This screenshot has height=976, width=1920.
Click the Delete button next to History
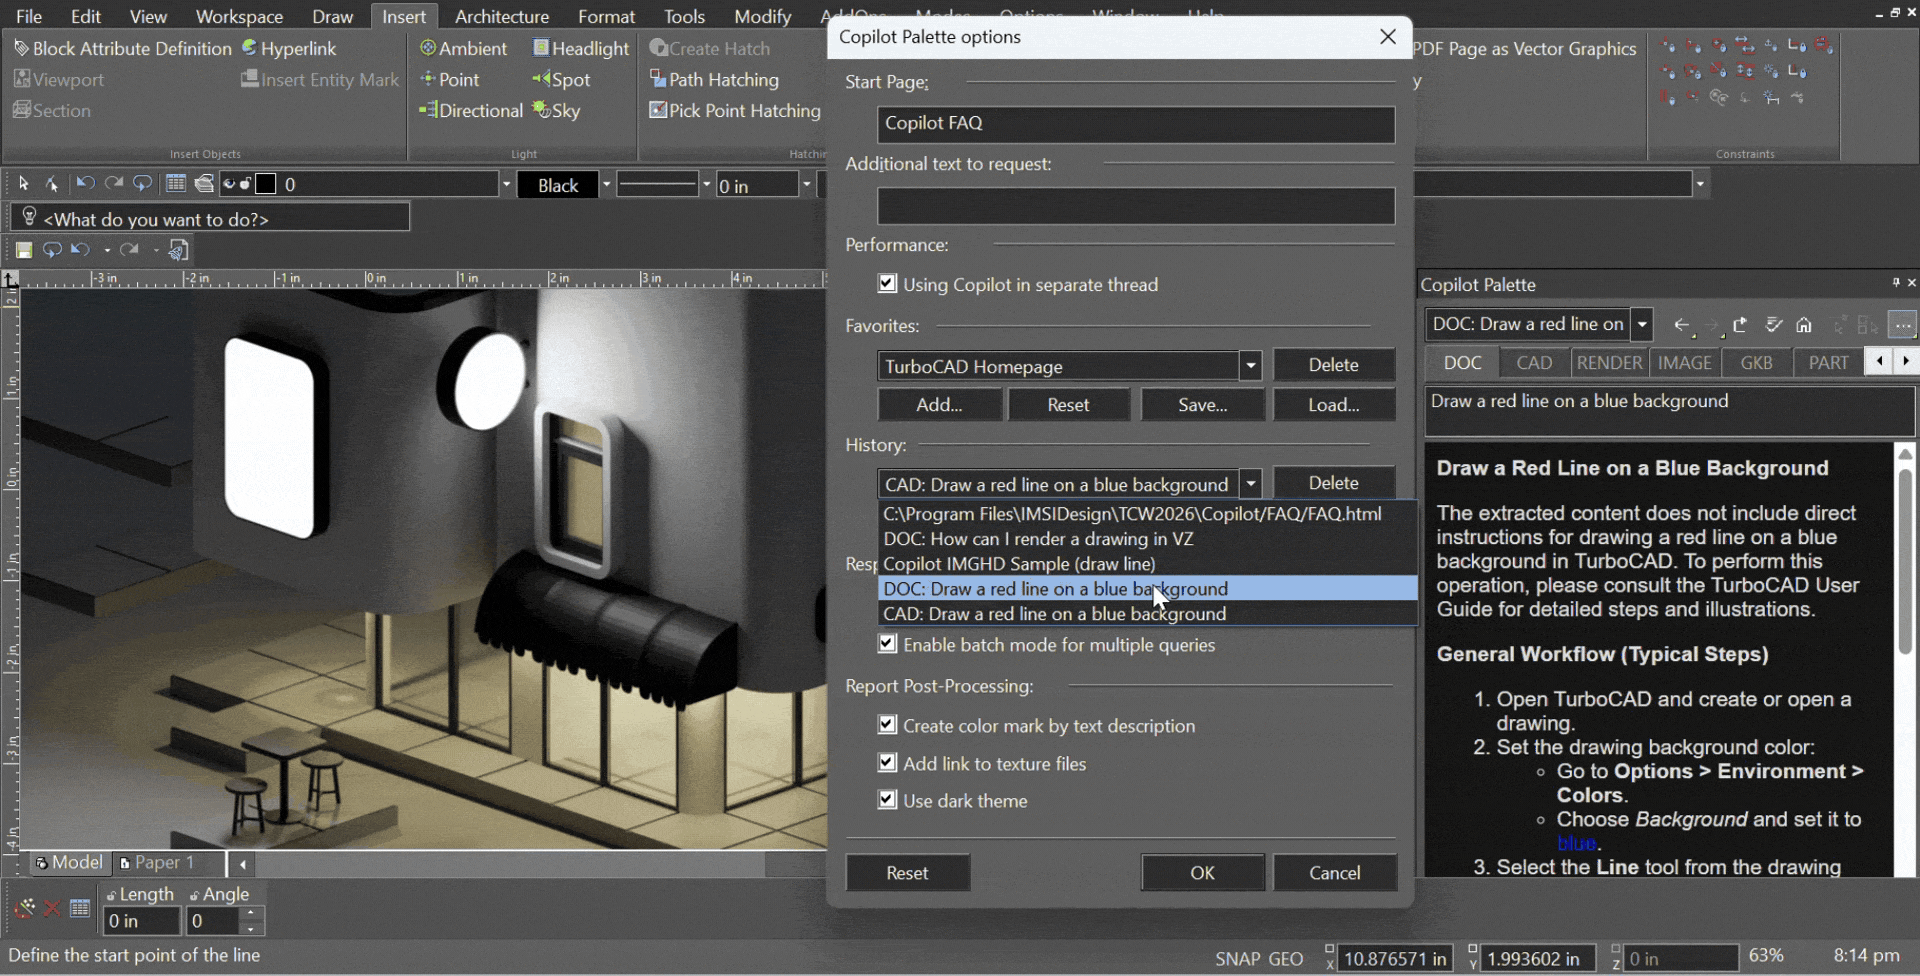tap(1334, 483)
